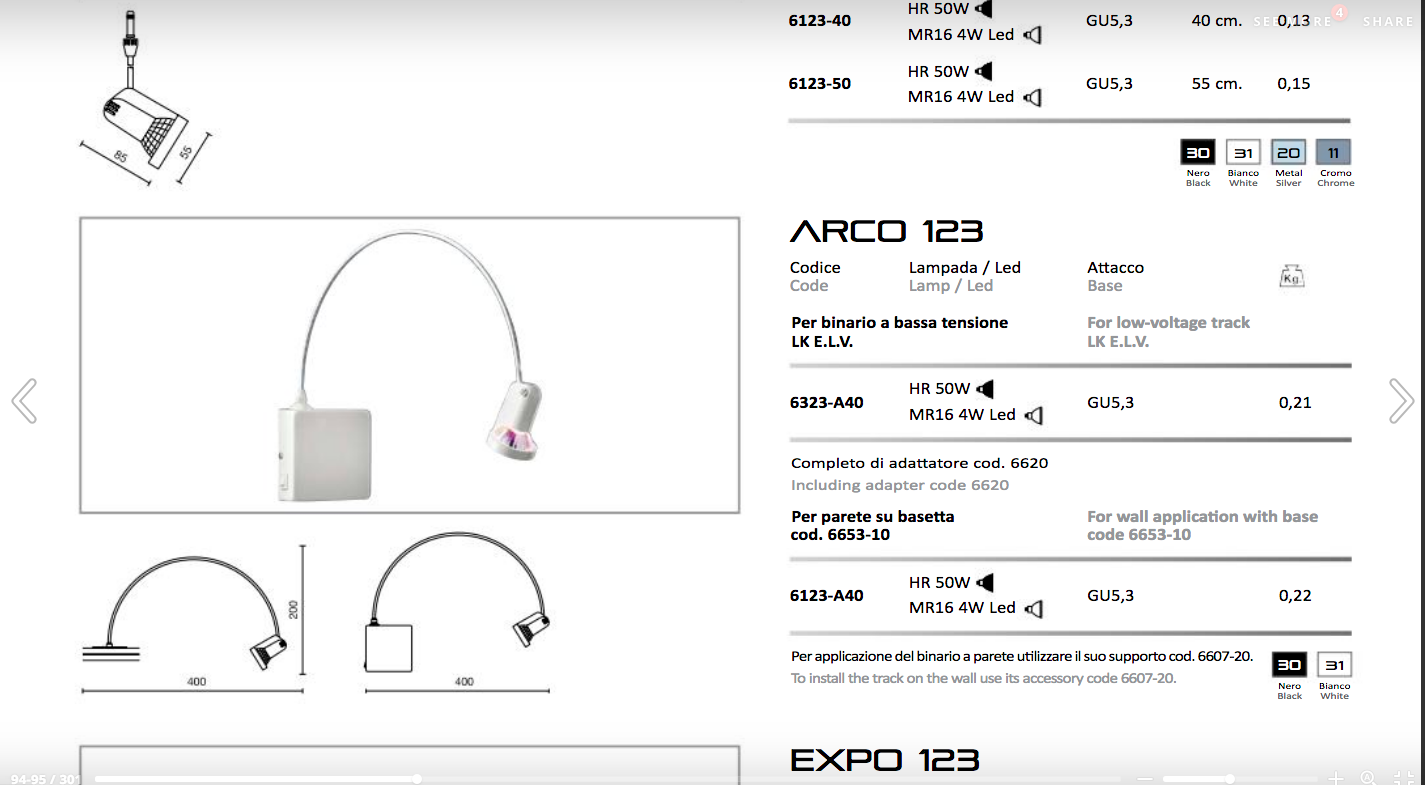
Task: Select the Bianco White 31 swatch under ARCO 123
Action: click(1334, 665)
